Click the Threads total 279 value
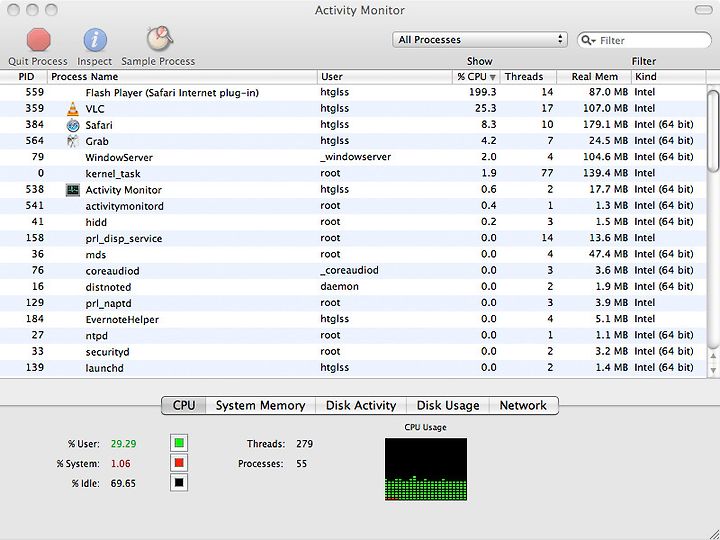Viewport: 720px width, 540px height. [x=304, y=444]
